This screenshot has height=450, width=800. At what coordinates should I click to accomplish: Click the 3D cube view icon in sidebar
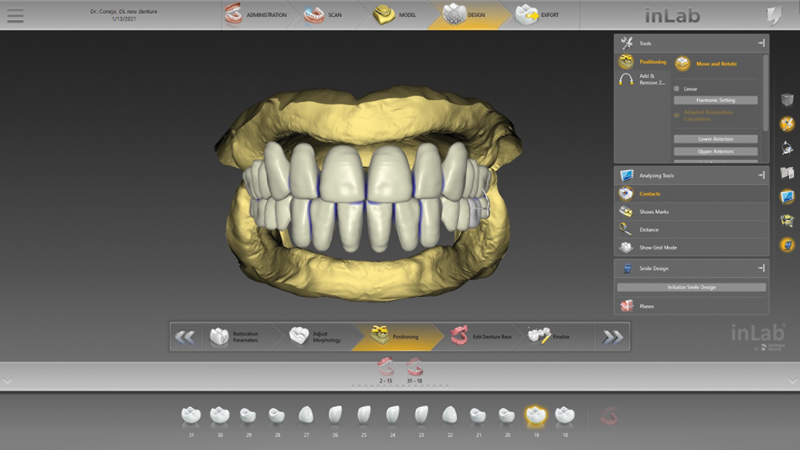tap(787, 100)
